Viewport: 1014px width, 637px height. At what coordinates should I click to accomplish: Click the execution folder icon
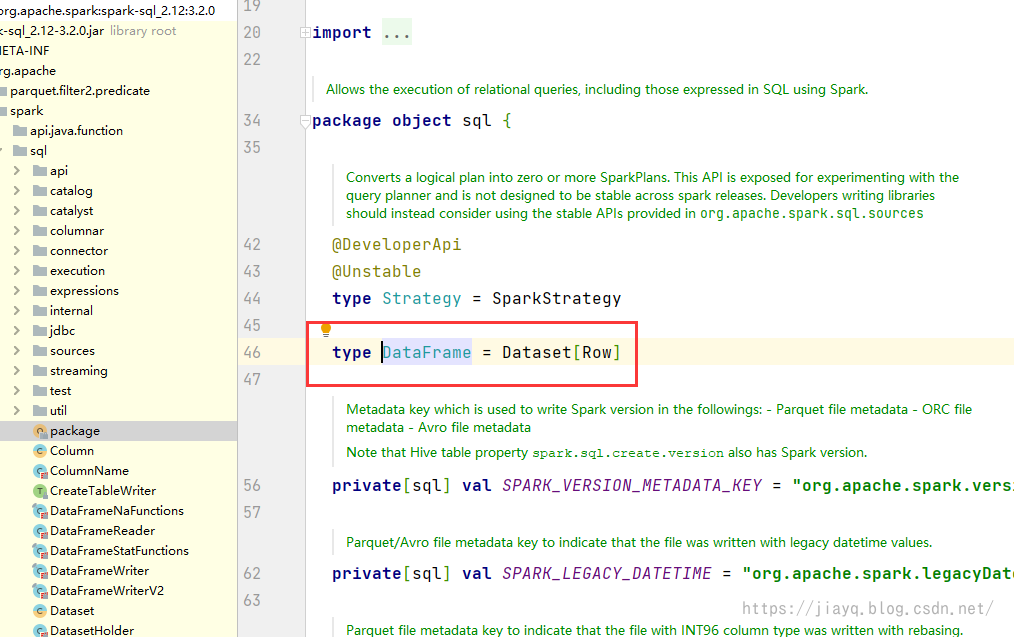(40, 271)
